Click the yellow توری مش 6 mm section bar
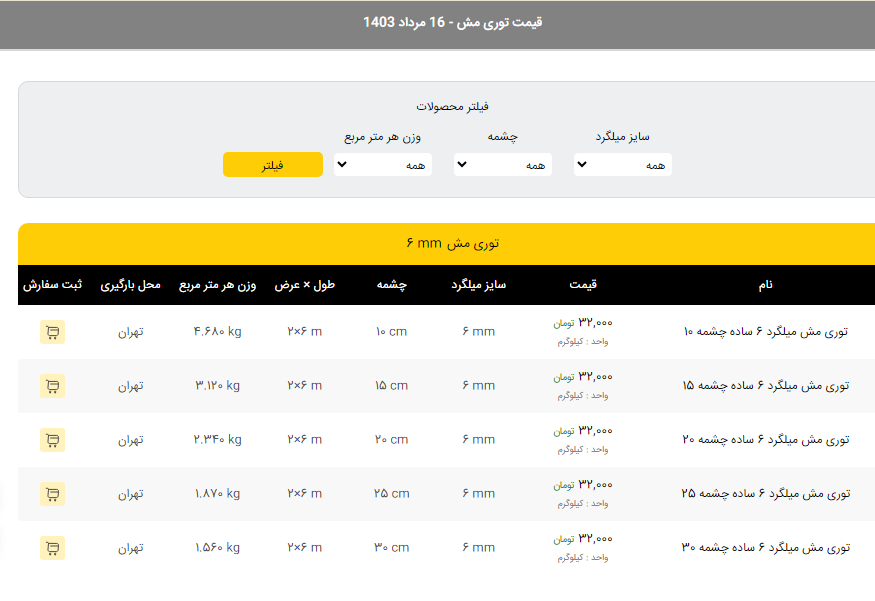This screenshot has height=601, width=875. [x=452, y=243]
